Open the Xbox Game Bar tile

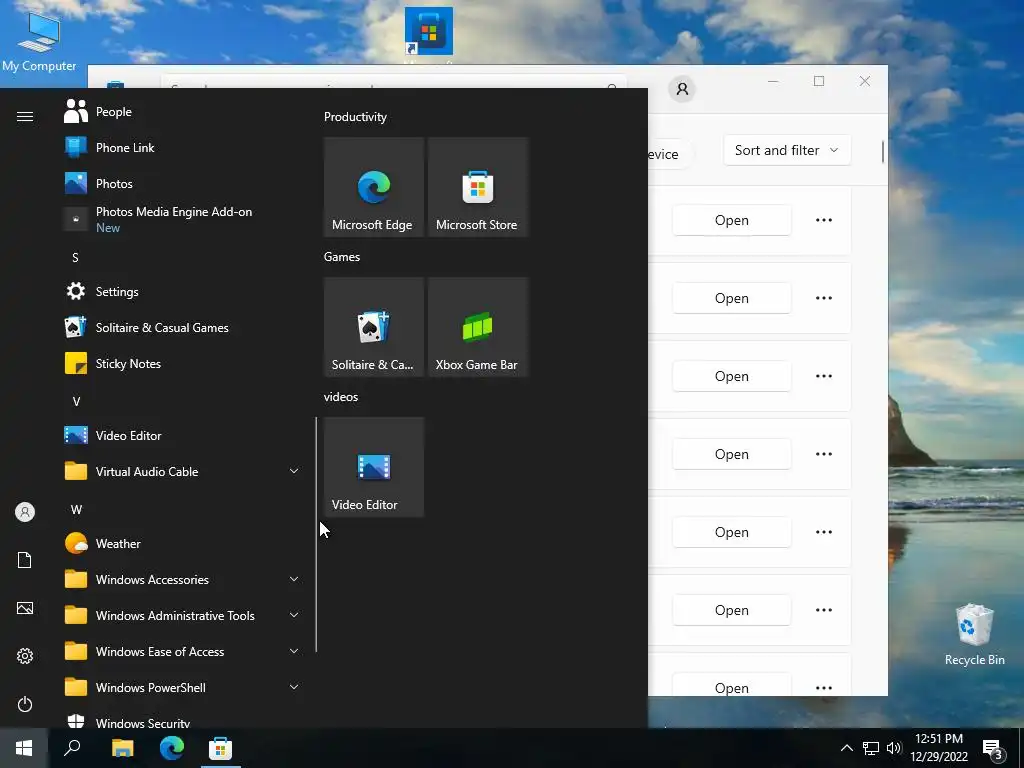pyautogui.click(x=477, y=327)
